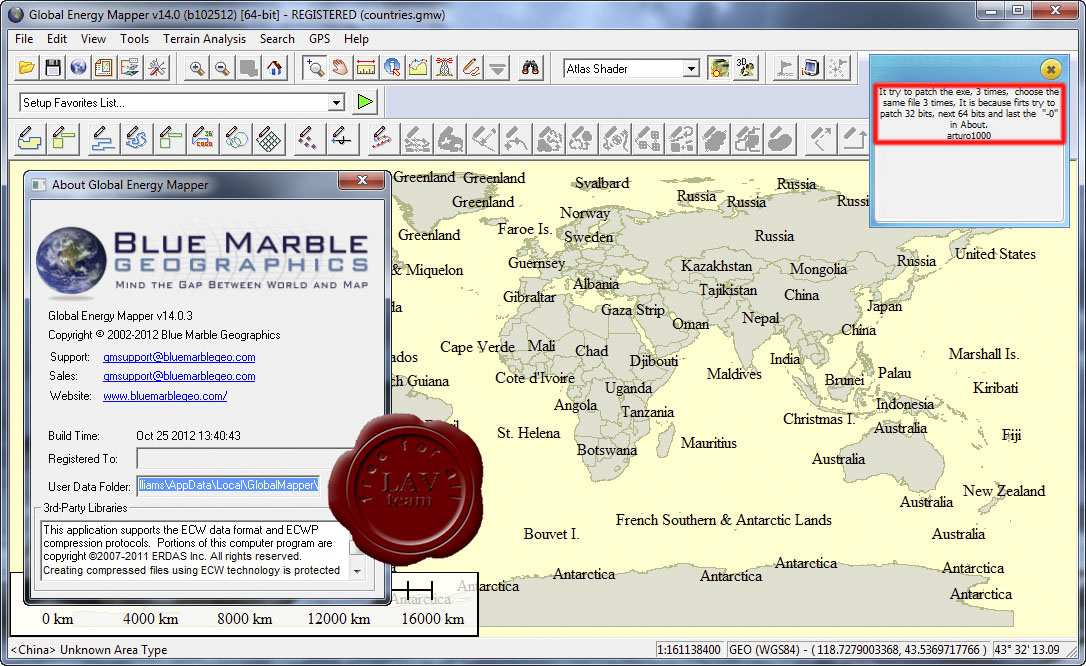The image size is (1086, 666).
Task: Click the Japan label on the map
Action: tap(884, 306)
